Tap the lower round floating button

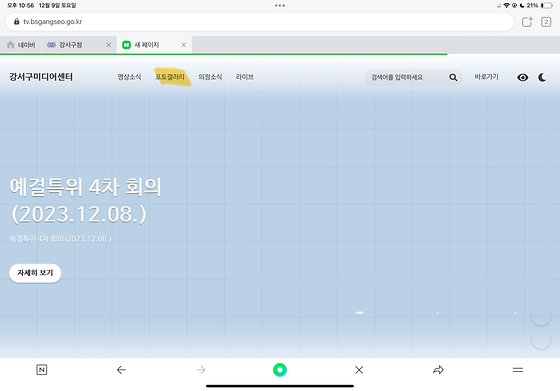click(x=541, y=340)
